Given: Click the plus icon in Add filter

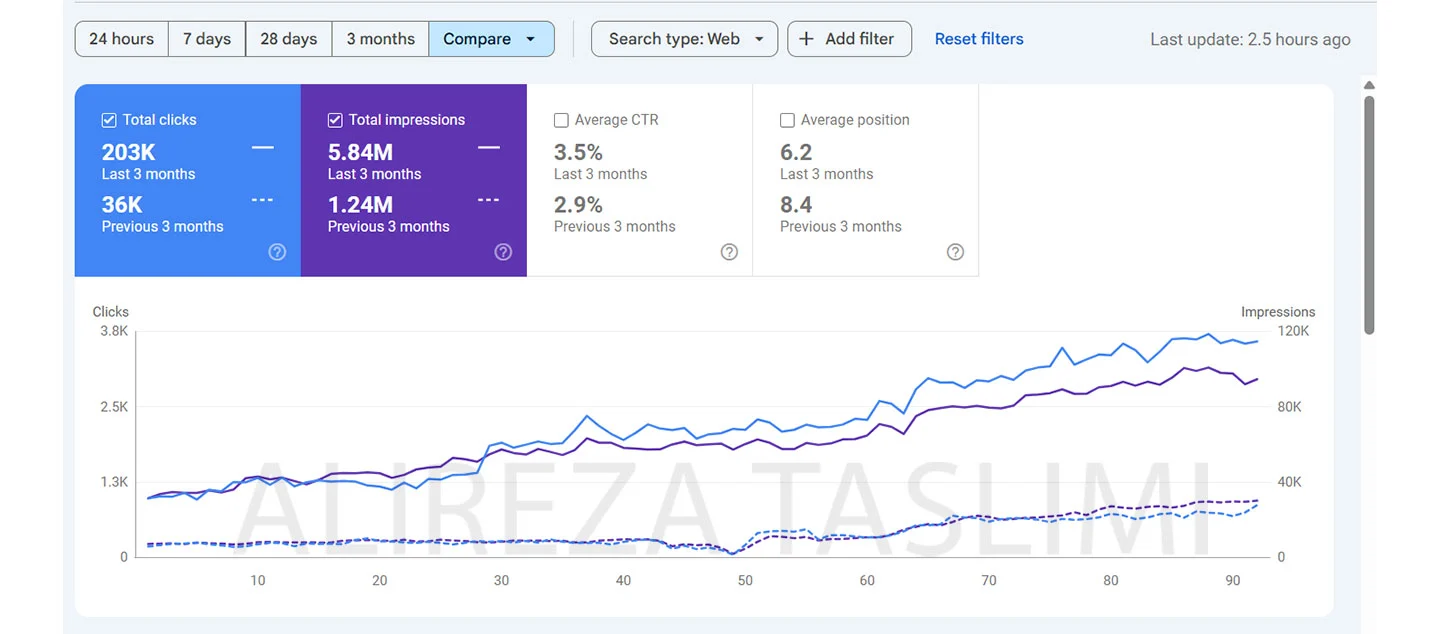Looking at the screenshot, I should (807, 39).
